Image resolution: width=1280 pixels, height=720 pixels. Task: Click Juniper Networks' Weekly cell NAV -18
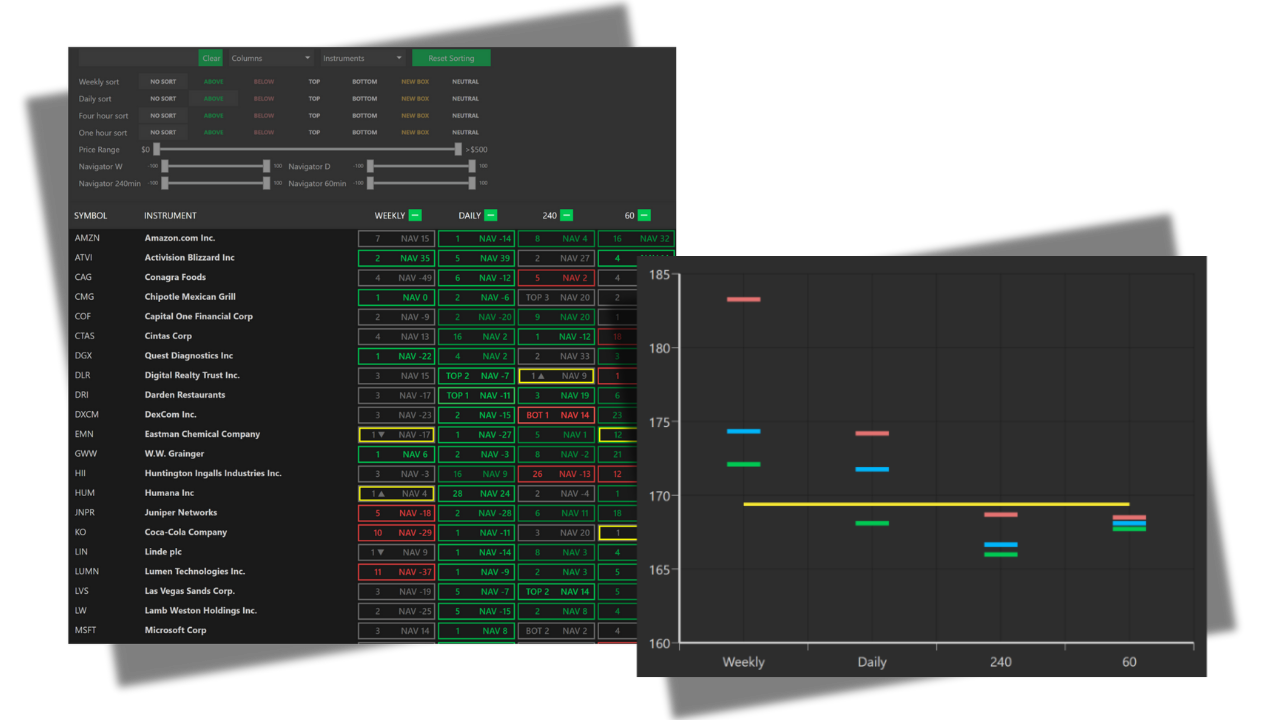pyautogui.click(x=396, y=513)
